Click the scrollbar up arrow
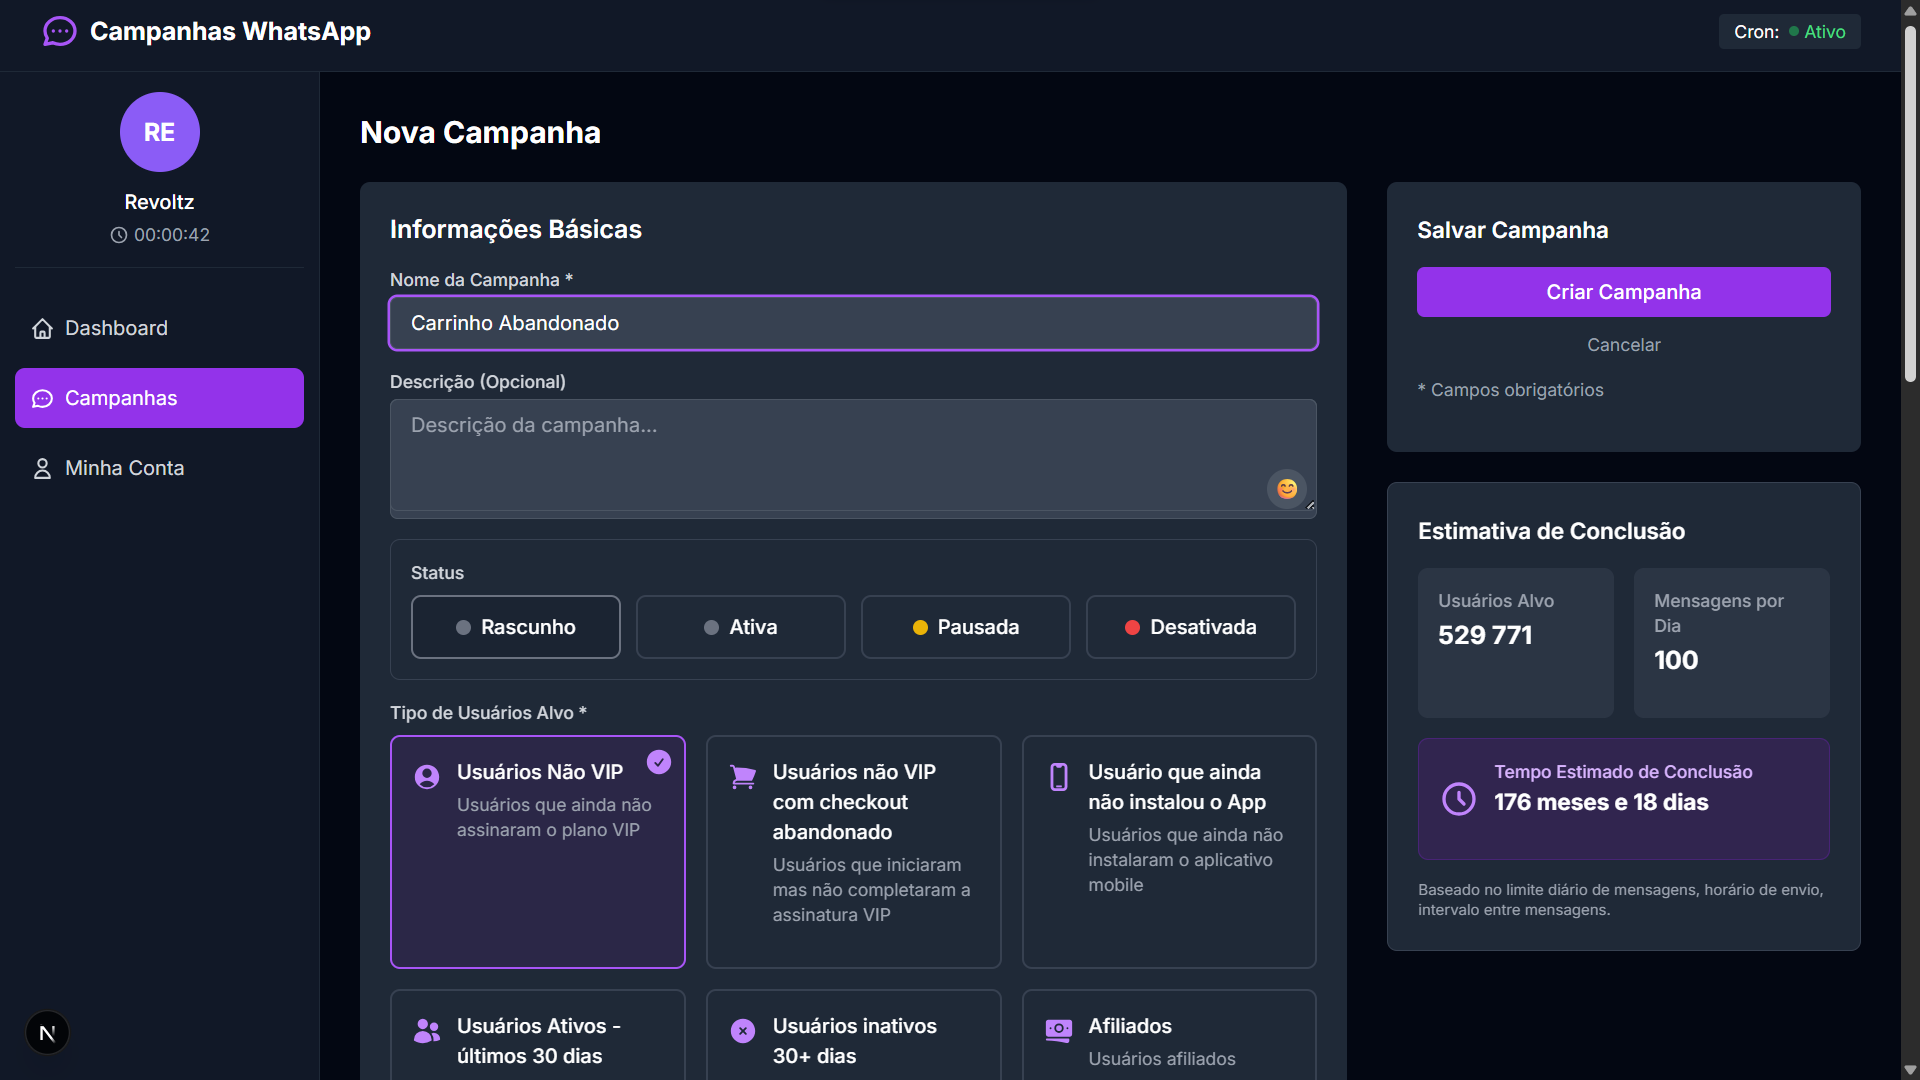This screenshot has width=1920, height=1080. click(1910, 10)
